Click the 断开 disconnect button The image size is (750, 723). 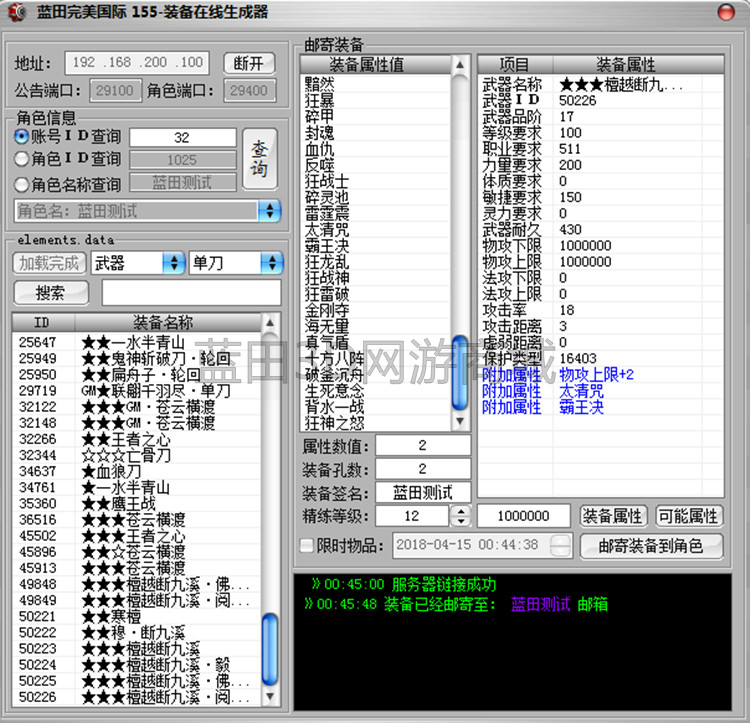248,63
